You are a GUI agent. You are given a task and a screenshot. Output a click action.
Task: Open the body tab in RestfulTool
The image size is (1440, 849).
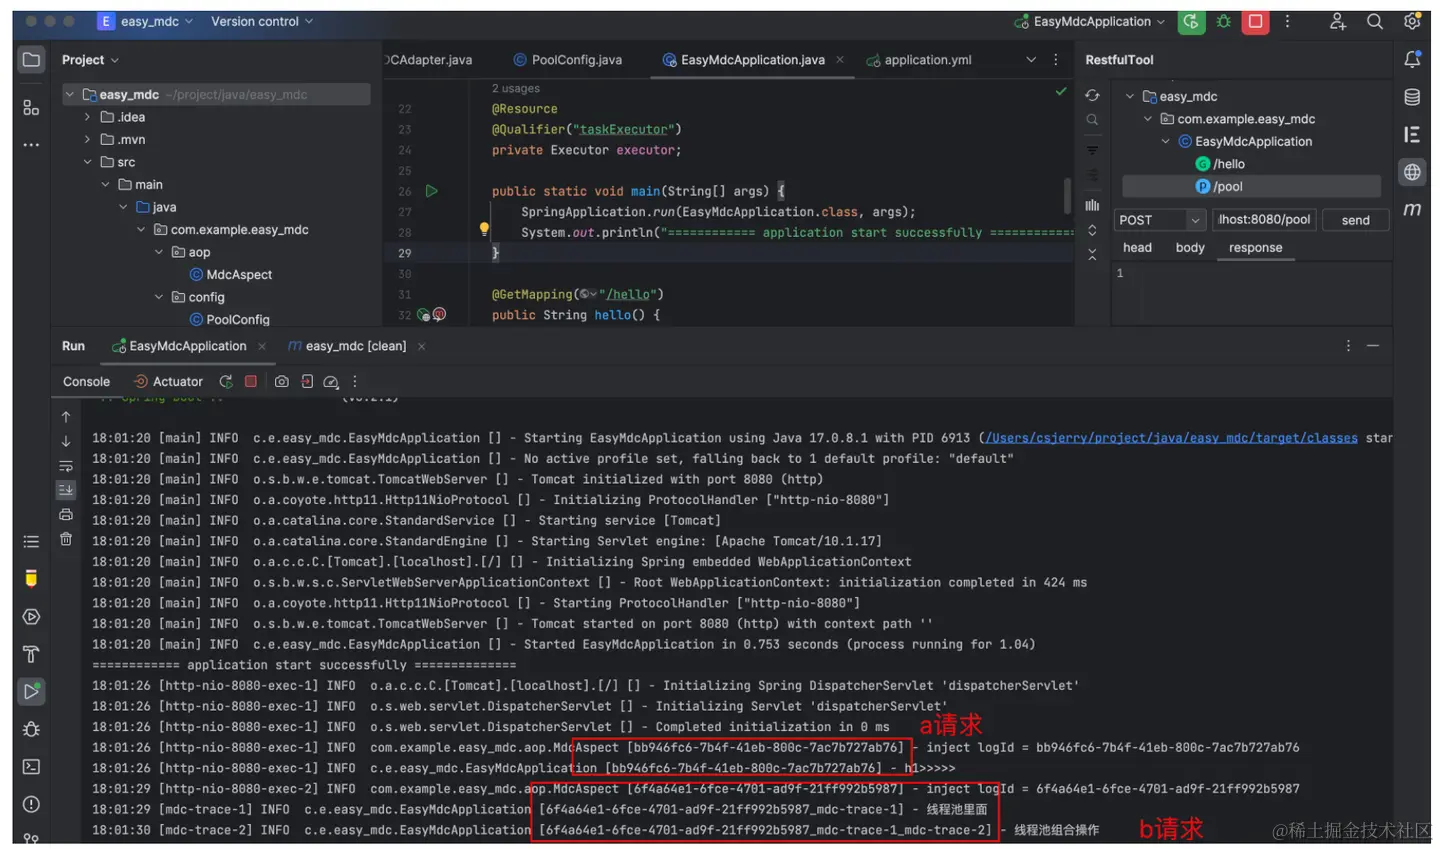pos(1190,248)
